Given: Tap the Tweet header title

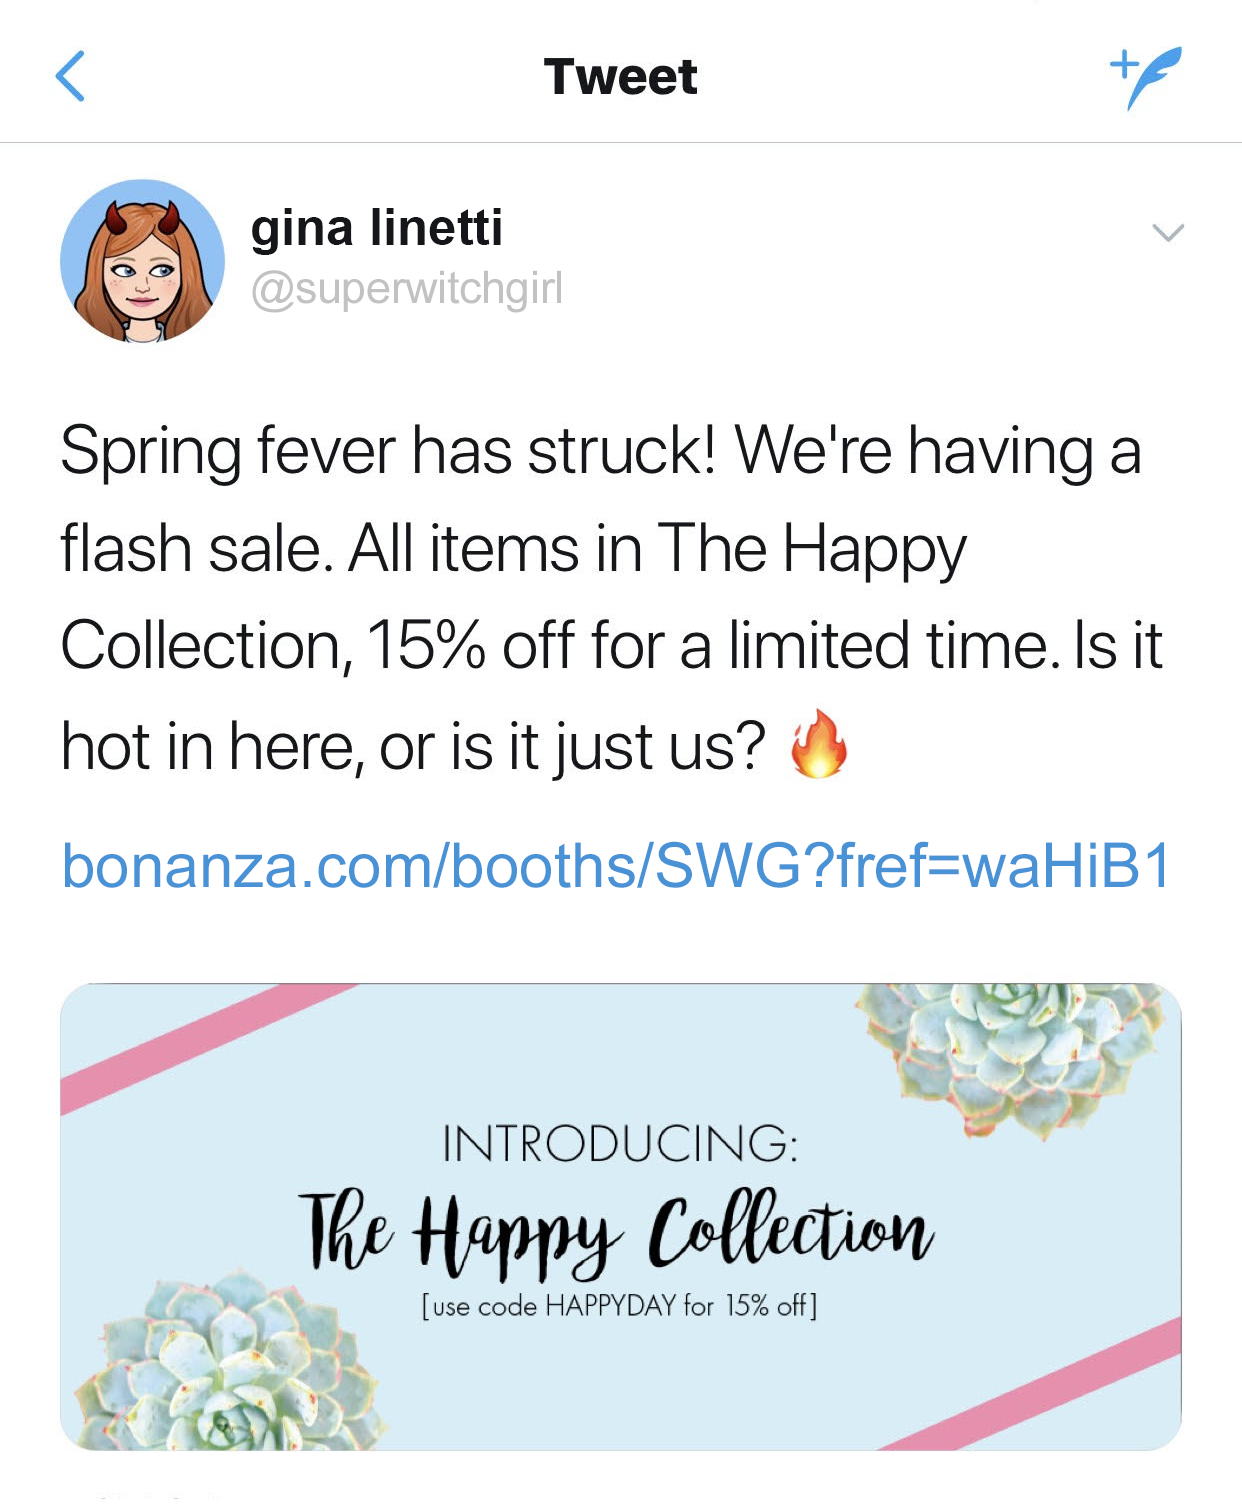Looking at the screenshot, I should click(x=620, y=77).
